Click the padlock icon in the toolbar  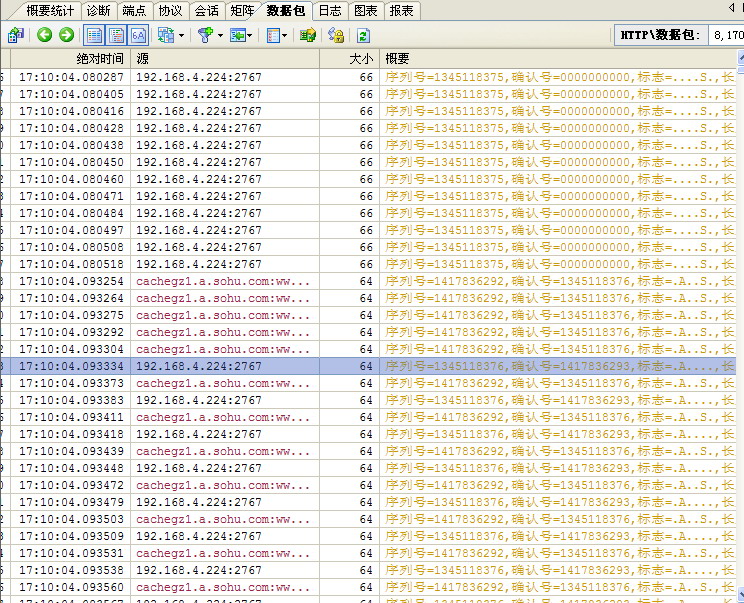pyautogui.click(x=336, y=35)
